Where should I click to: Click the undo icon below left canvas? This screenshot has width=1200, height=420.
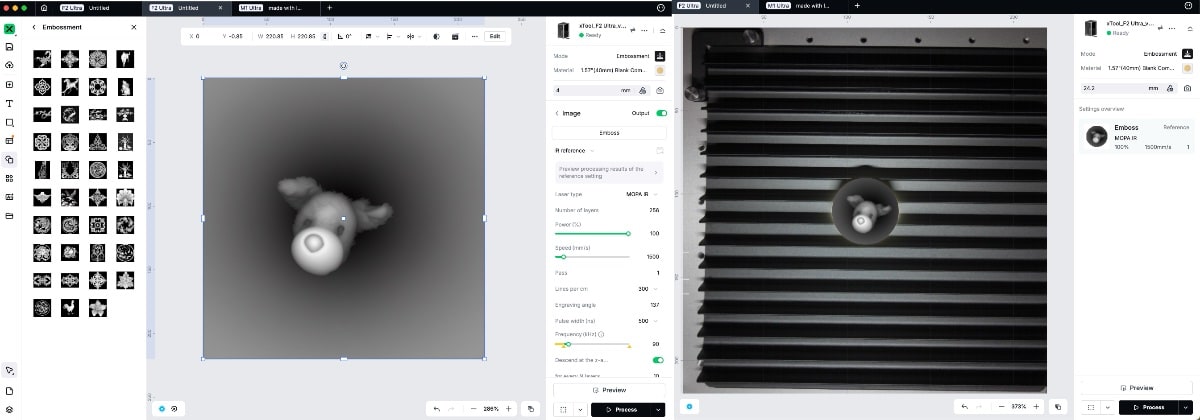(x=437, y=408)
